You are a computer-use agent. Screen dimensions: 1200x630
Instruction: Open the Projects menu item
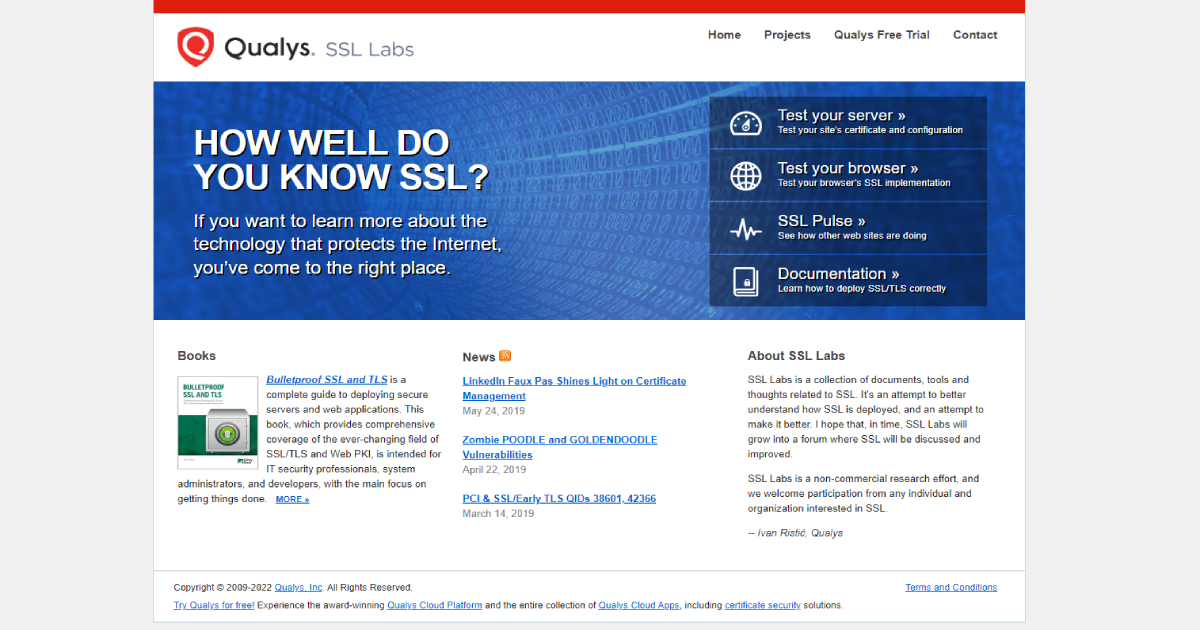(x=787, y=35)
